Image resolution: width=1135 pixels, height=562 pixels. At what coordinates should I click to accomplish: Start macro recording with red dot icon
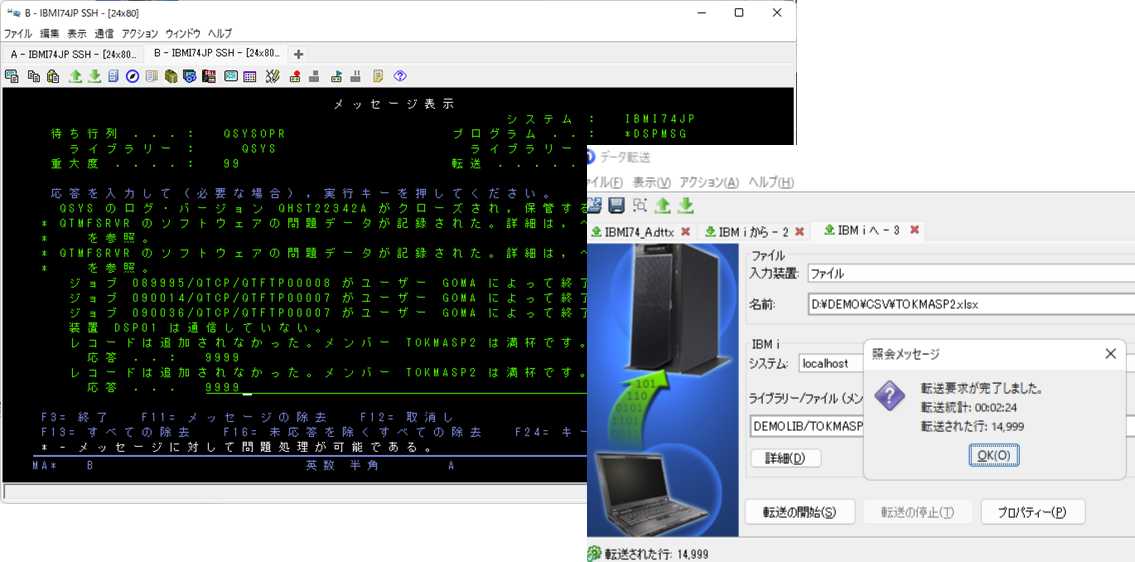coord(295,76)
